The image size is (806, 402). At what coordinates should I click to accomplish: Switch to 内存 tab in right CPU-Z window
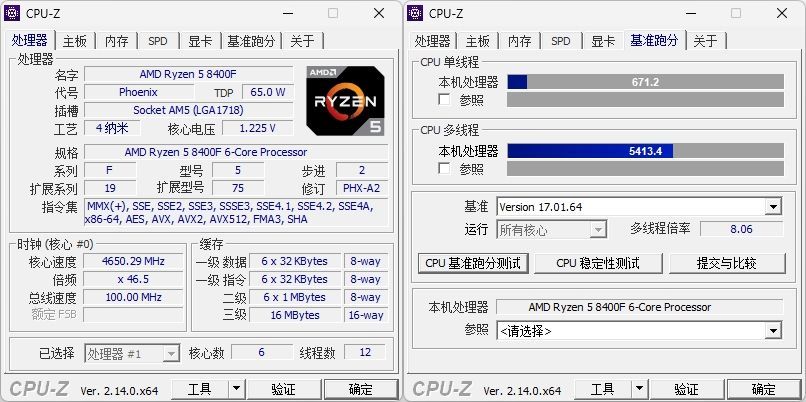pos(519,41)
